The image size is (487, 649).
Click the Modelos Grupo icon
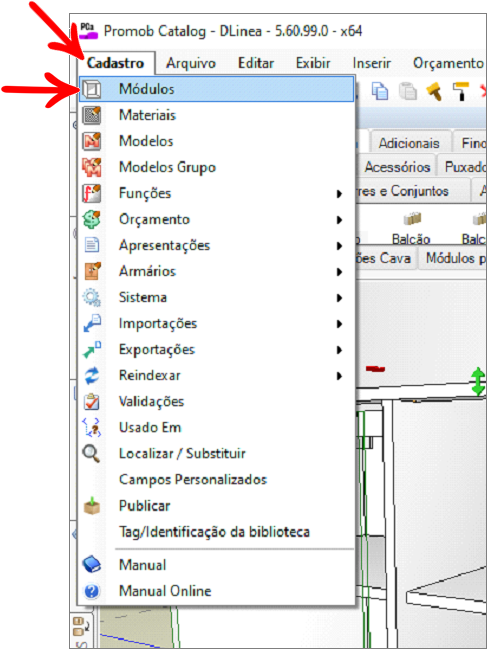click(91, 167)
